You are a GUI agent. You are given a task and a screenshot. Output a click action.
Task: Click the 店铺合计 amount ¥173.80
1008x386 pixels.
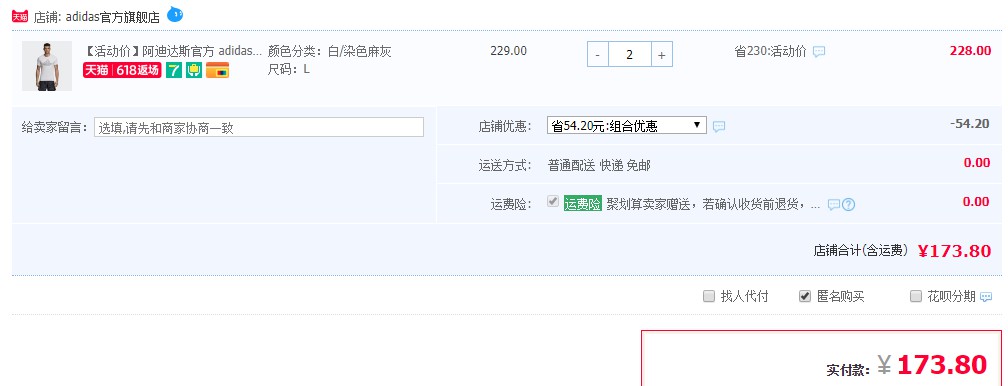coord(954,251)
